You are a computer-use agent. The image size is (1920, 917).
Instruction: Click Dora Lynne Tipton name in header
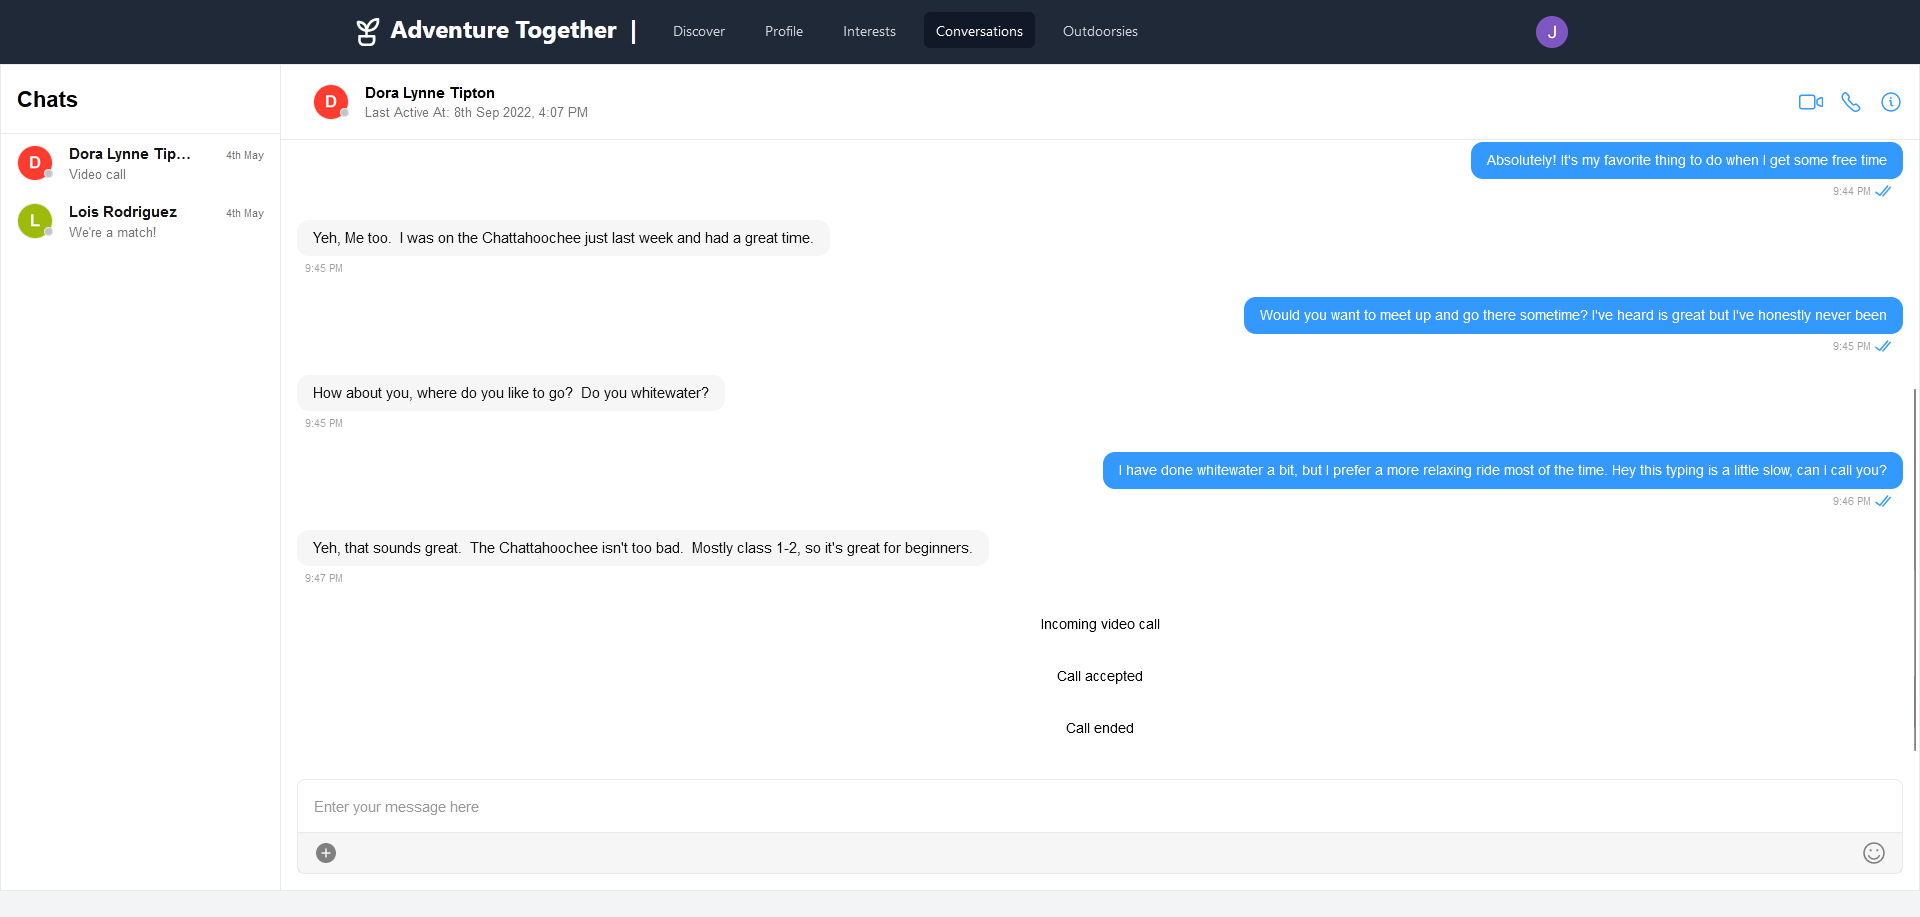click(x=430, y=93)
